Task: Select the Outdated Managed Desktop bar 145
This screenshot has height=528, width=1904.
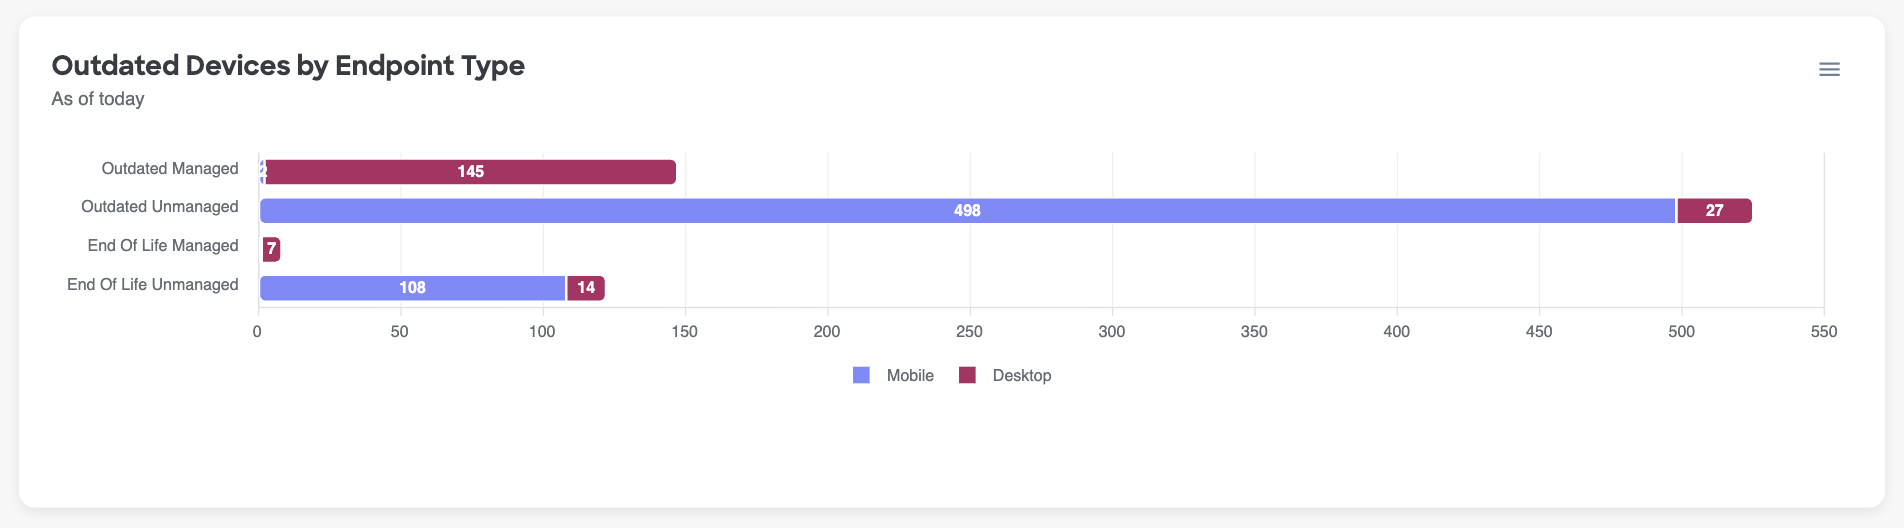Action: [x=470, y=172]
